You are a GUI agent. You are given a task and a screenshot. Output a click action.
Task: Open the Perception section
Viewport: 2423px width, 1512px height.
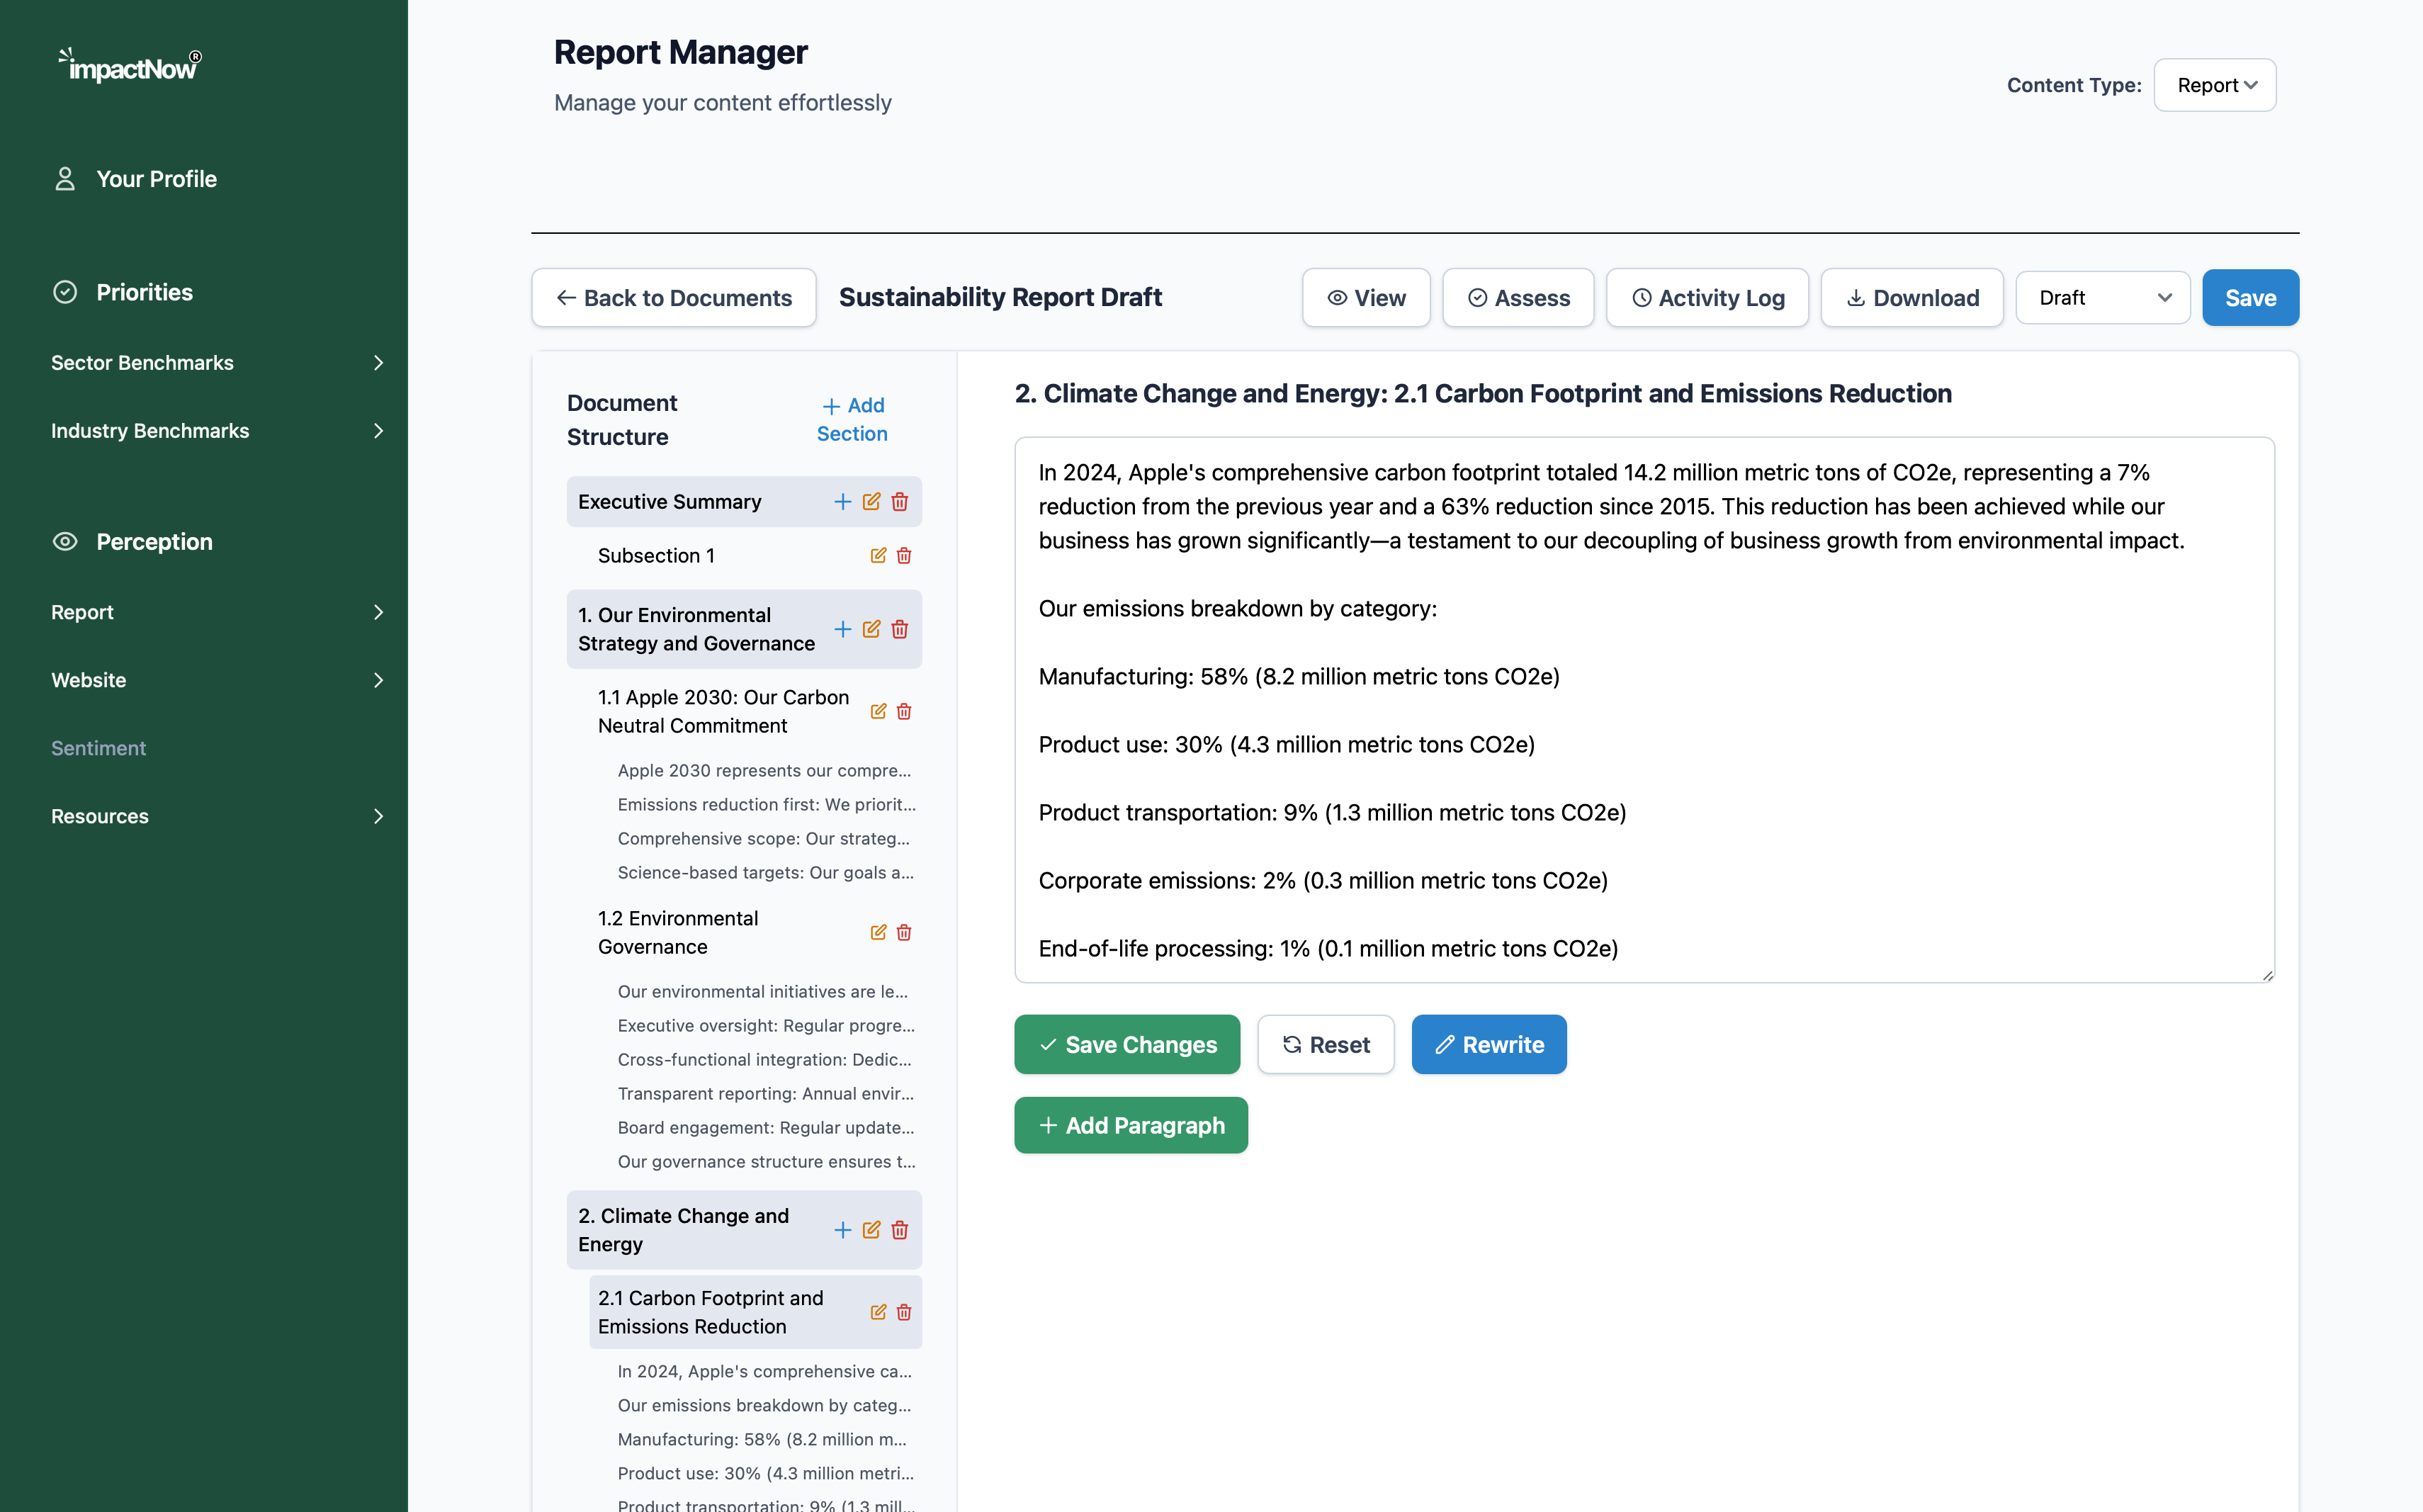tap(154, 542)
